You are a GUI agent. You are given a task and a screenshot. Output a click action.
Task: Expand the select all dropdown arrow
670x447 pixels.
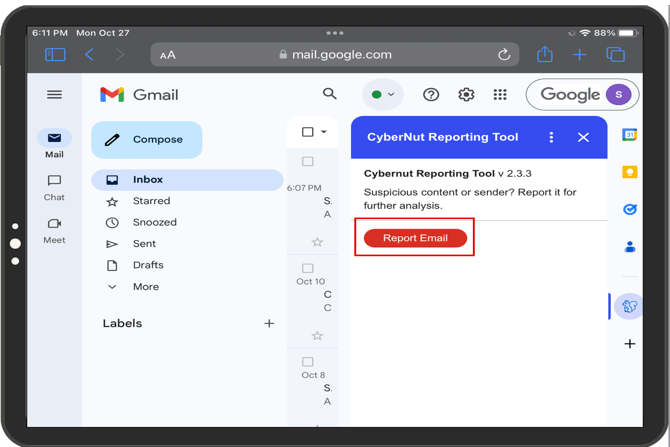coord(324,132)
